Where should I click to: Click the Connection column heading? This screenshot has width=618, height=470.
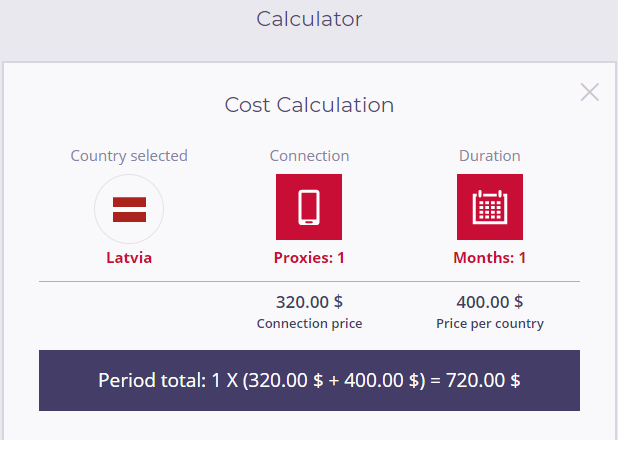point(309,156)
